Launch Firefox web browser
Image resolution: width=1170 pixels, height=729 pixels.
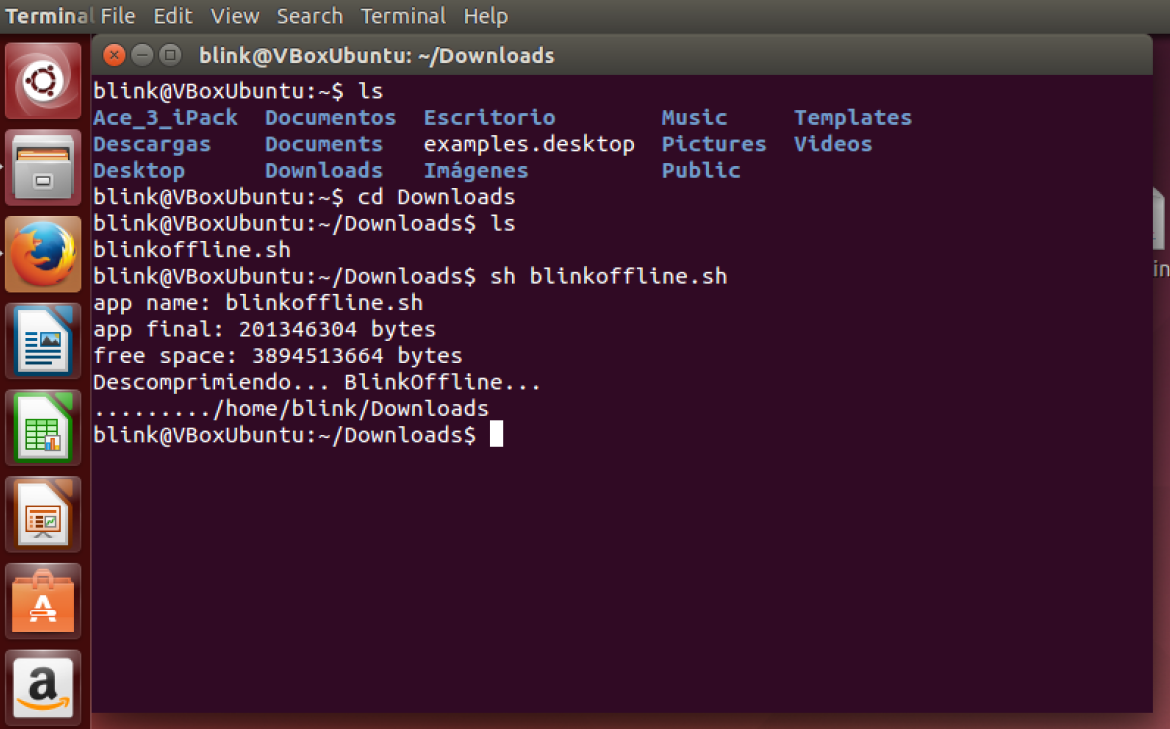43,254
